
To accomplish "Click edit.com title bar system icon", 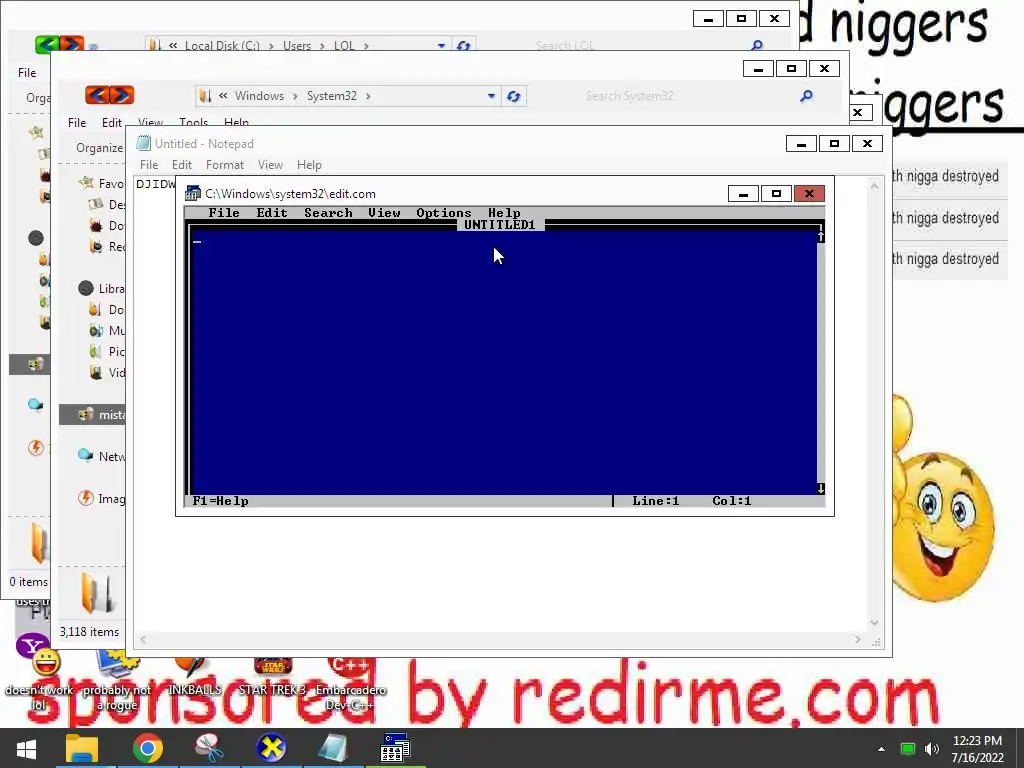I will [193, 193].
